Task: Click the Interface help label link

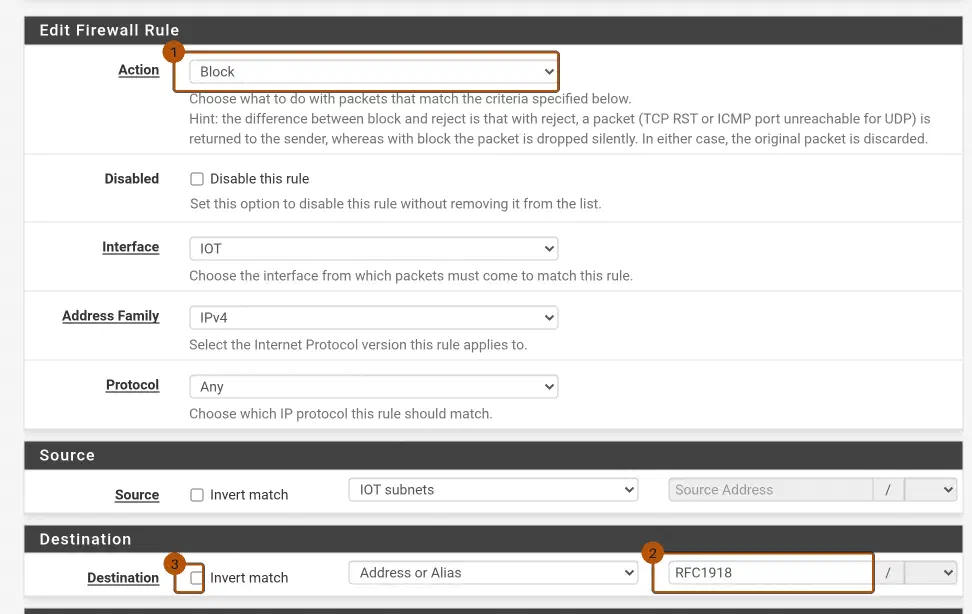Action: tap(131, 247)
